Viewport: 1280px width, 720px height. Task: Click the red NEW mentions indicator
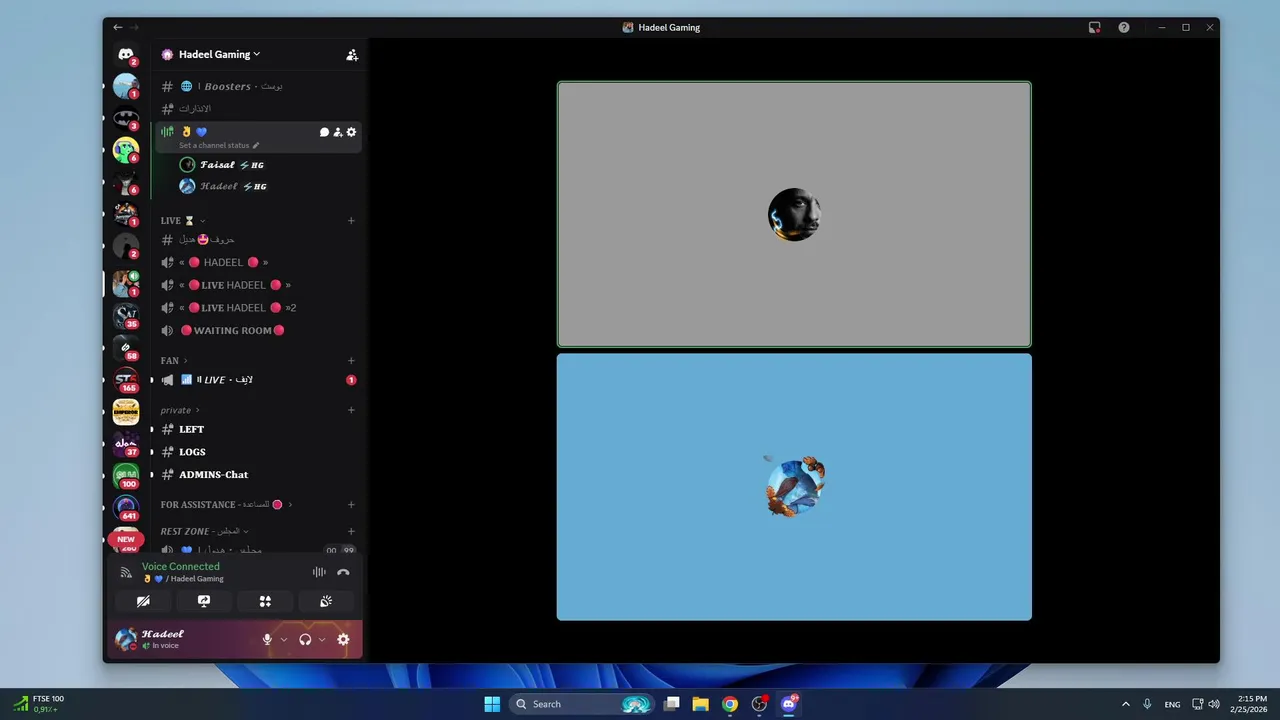click(126, 539)
